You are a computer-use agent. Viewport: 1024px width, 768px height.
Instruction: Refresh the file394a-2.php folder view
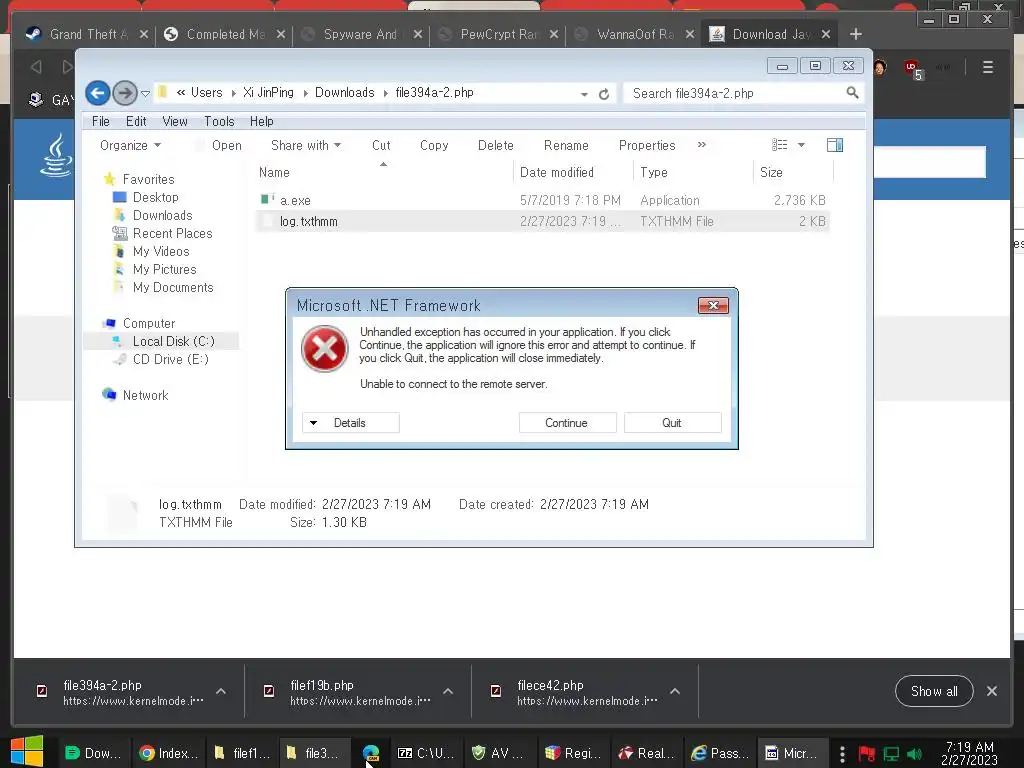(604, 94)
